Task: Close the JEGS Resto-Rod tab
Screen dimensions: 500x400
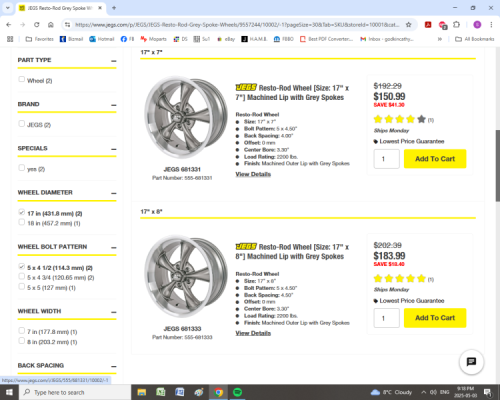Action: pyautogui.click(x=100, y=8)
